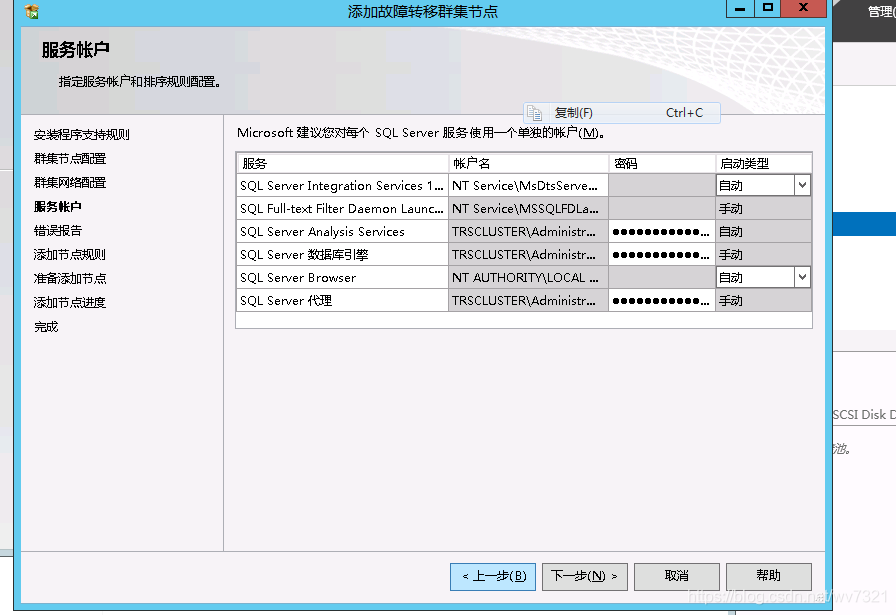
Task: Go back with 上一步(B) button
Action: pos(493,576)
